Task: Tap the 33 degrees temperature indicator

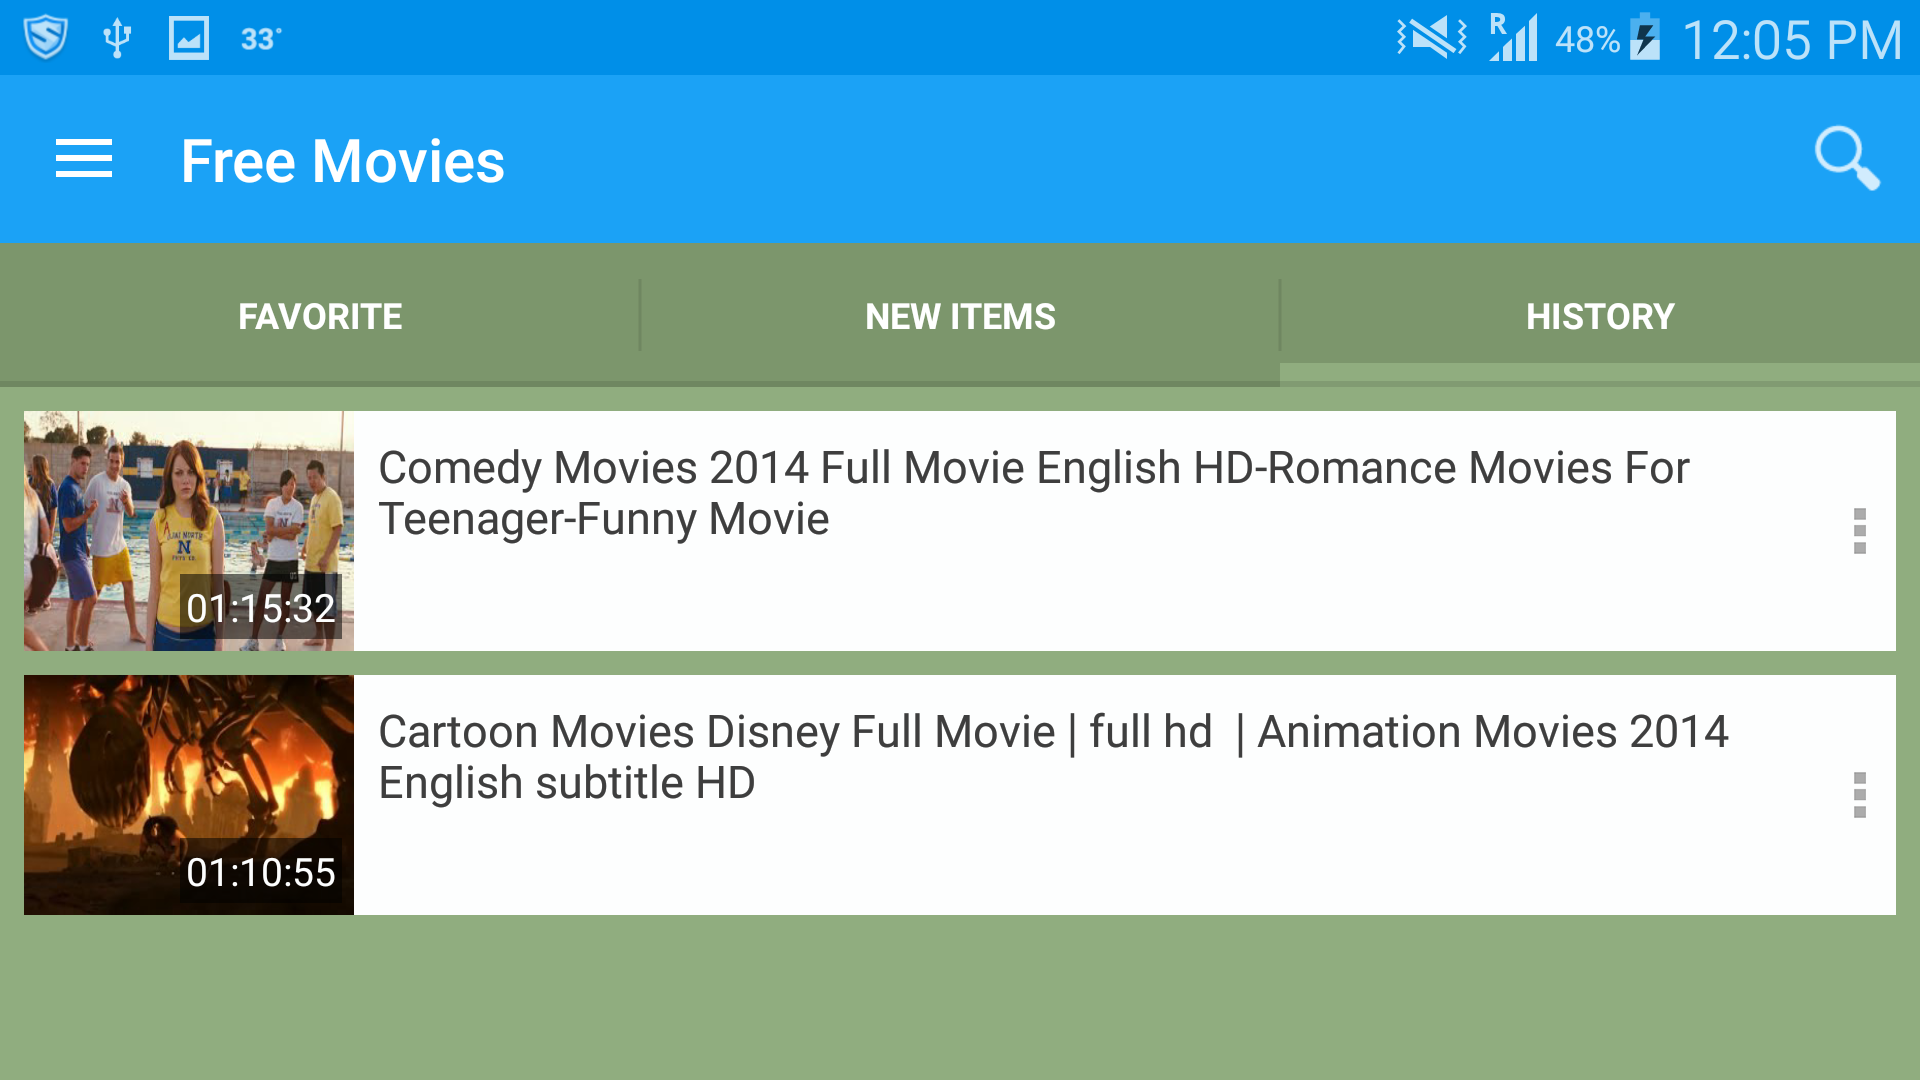Action: coord(261,37)
